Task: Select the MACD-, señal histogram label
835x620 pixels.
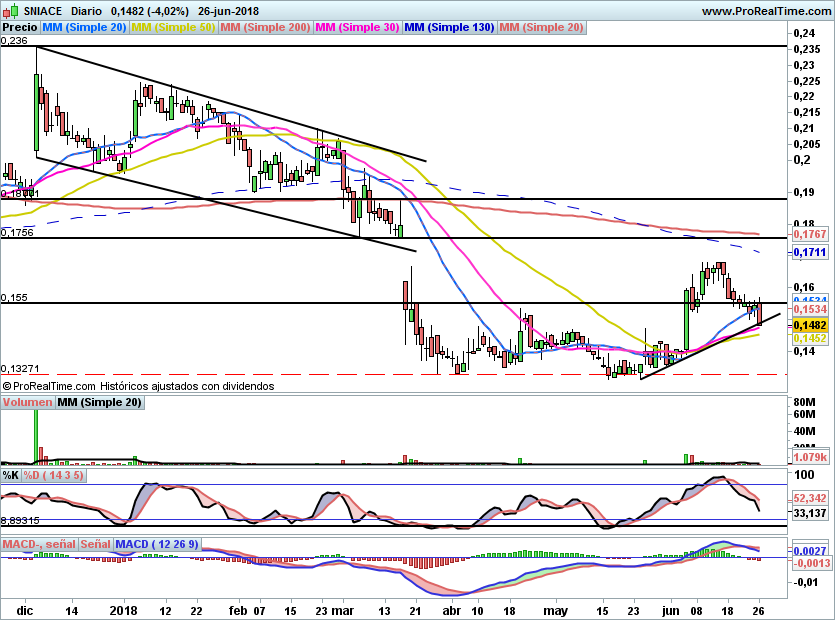Action: pyautogui.click(x=39, y=544)
